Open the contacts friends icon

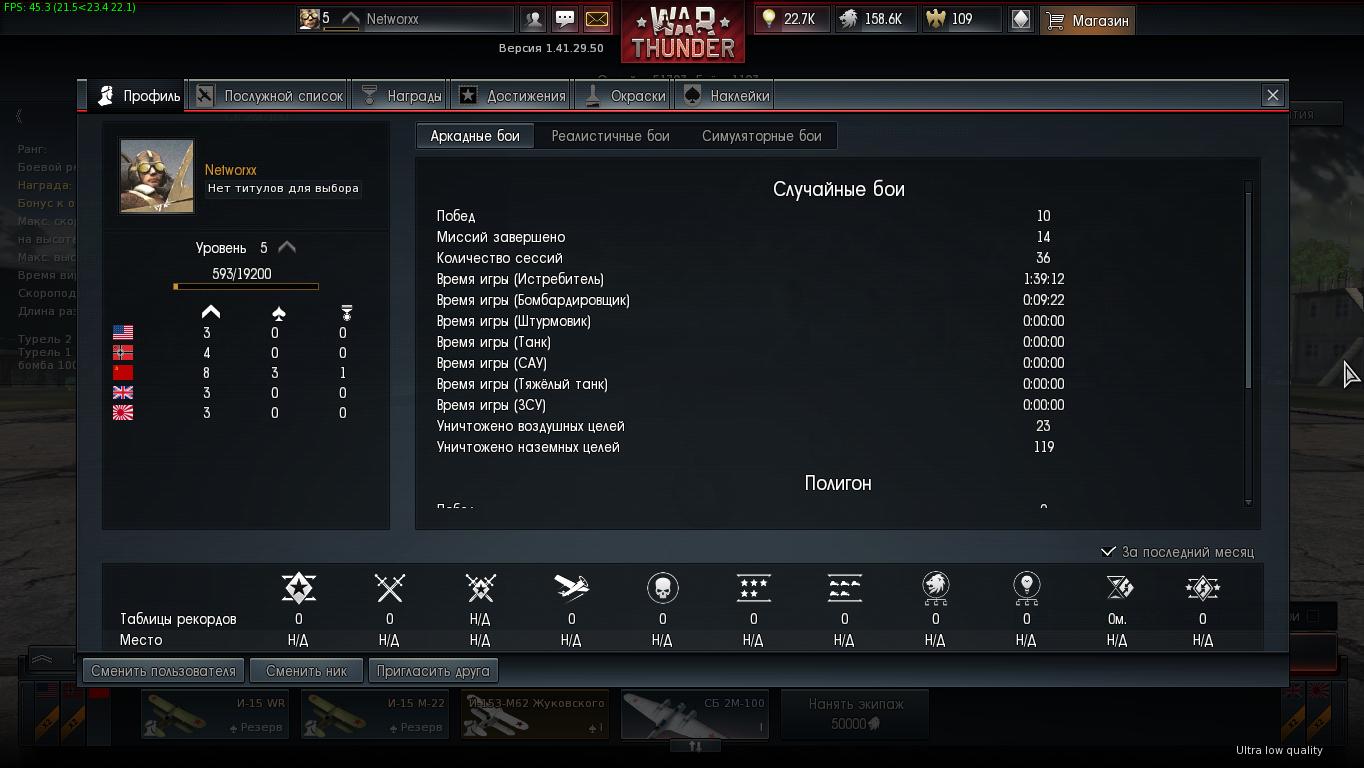(x=534, y=19)
